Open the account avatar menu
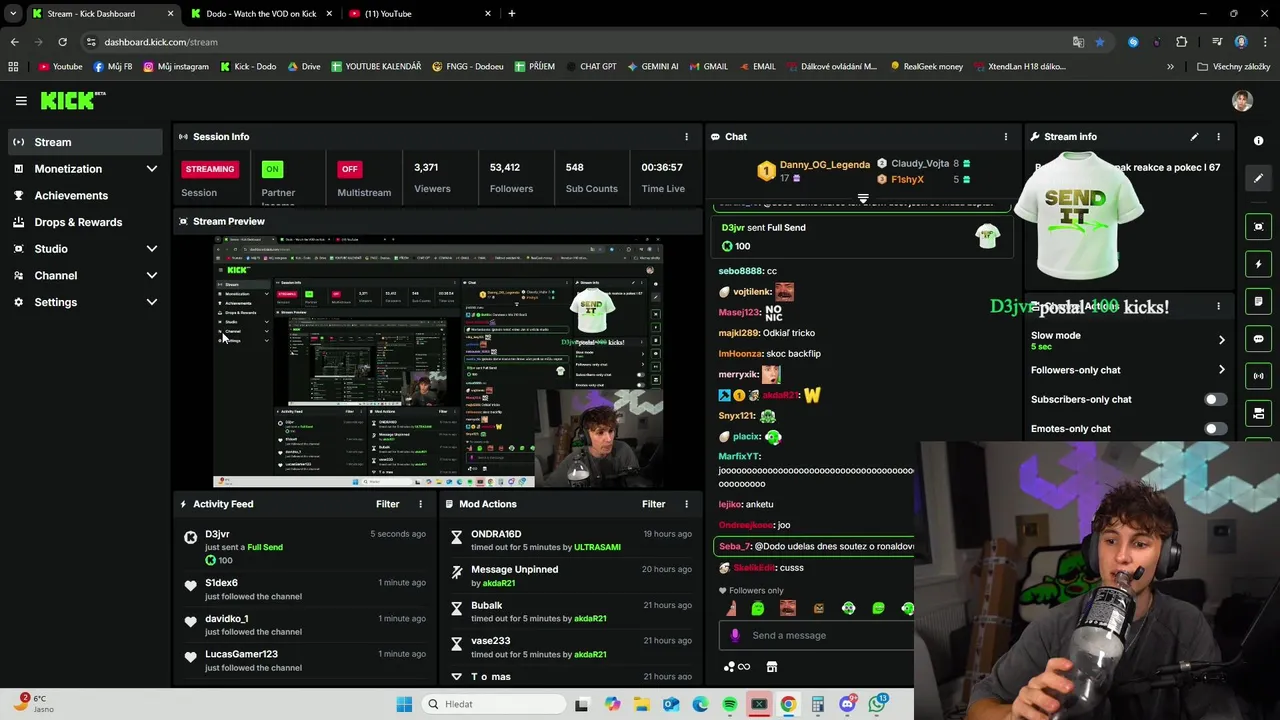The image size is (1280, 720). pos(1242,100)
